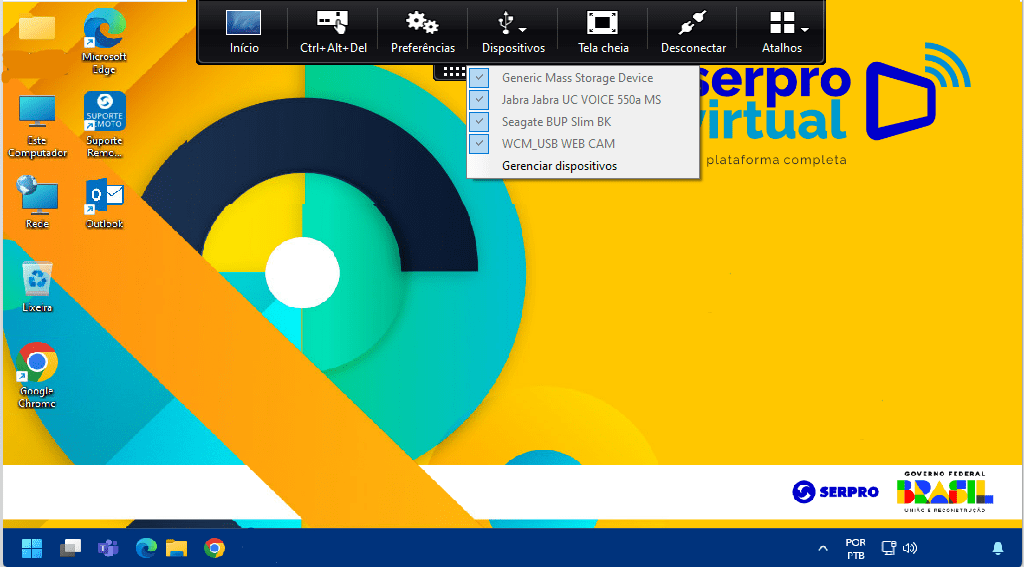Open notifications bell icon
1024x567 pixels.
998,547
